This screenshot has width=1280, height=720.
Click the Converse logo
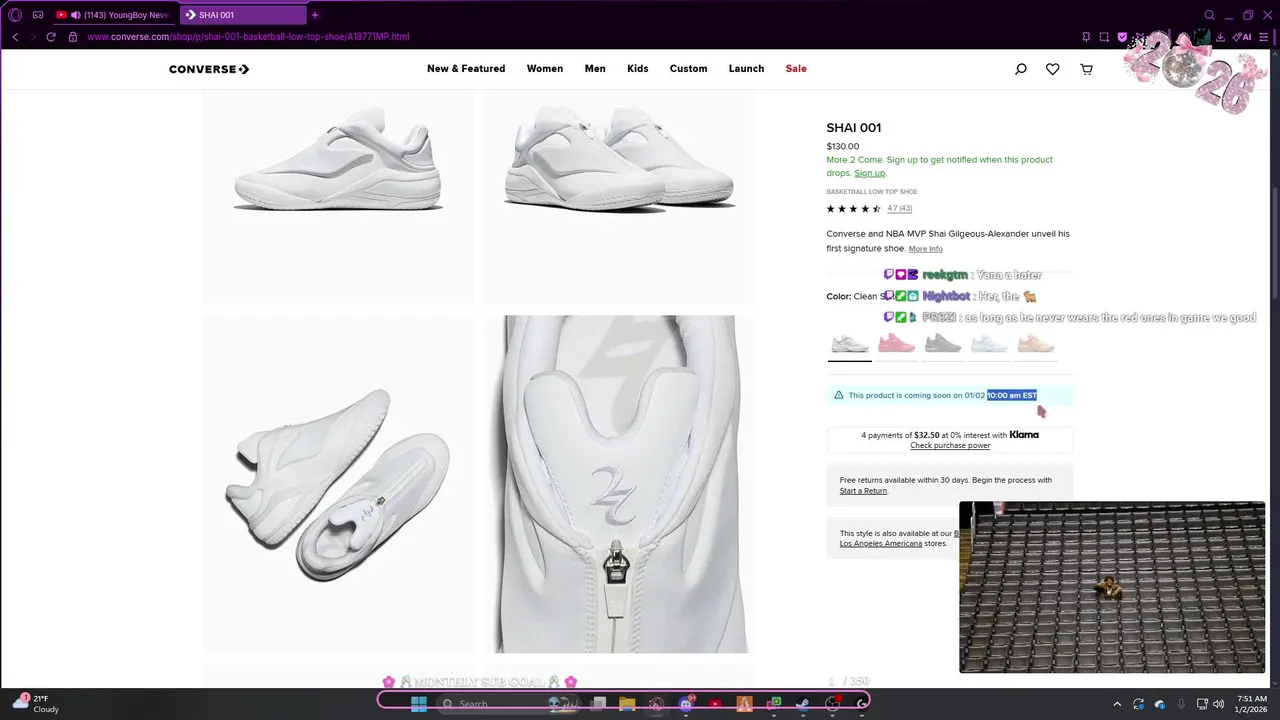click(x=209, y=69)
